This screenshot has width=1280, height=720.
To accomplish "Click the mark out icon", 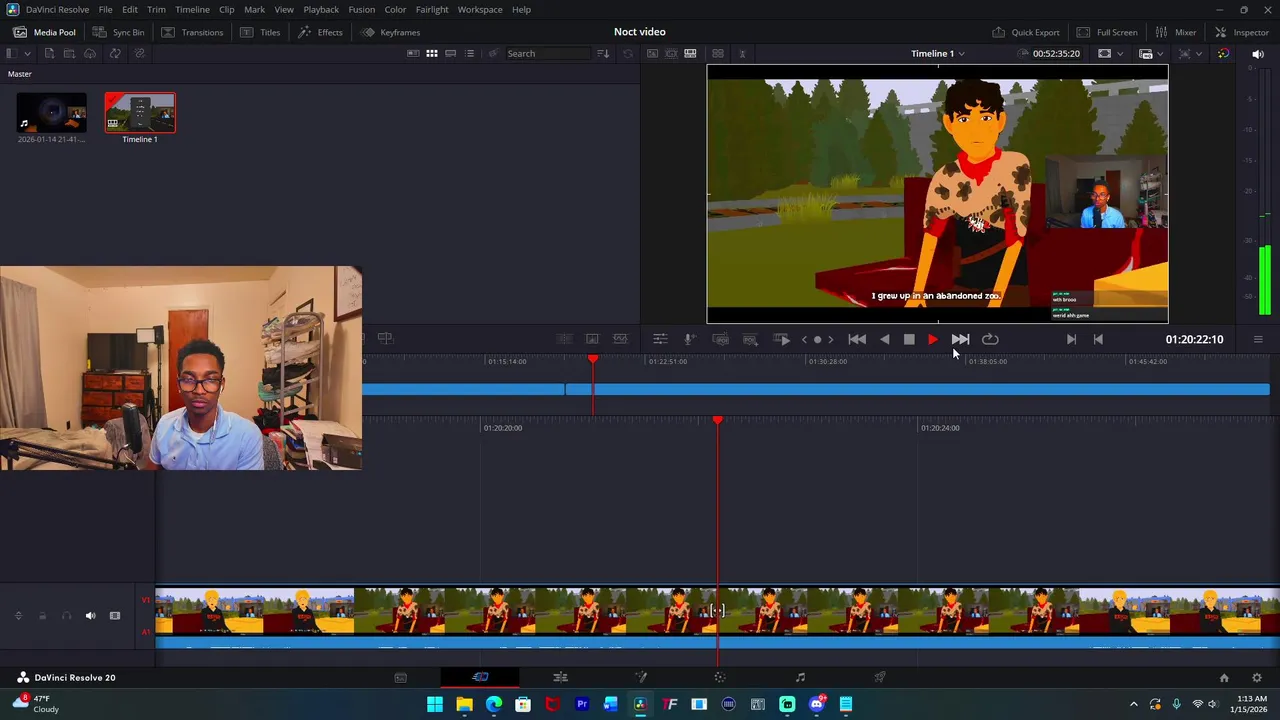I will tap(1098, 339).
